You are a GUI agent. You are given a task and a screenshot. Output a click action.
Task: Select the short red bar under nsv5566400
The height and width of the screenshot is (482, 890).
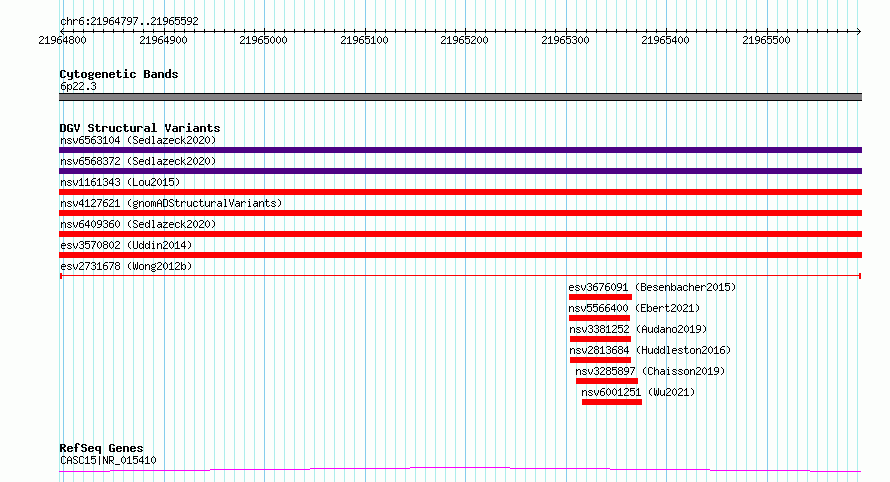click(599, 318)
